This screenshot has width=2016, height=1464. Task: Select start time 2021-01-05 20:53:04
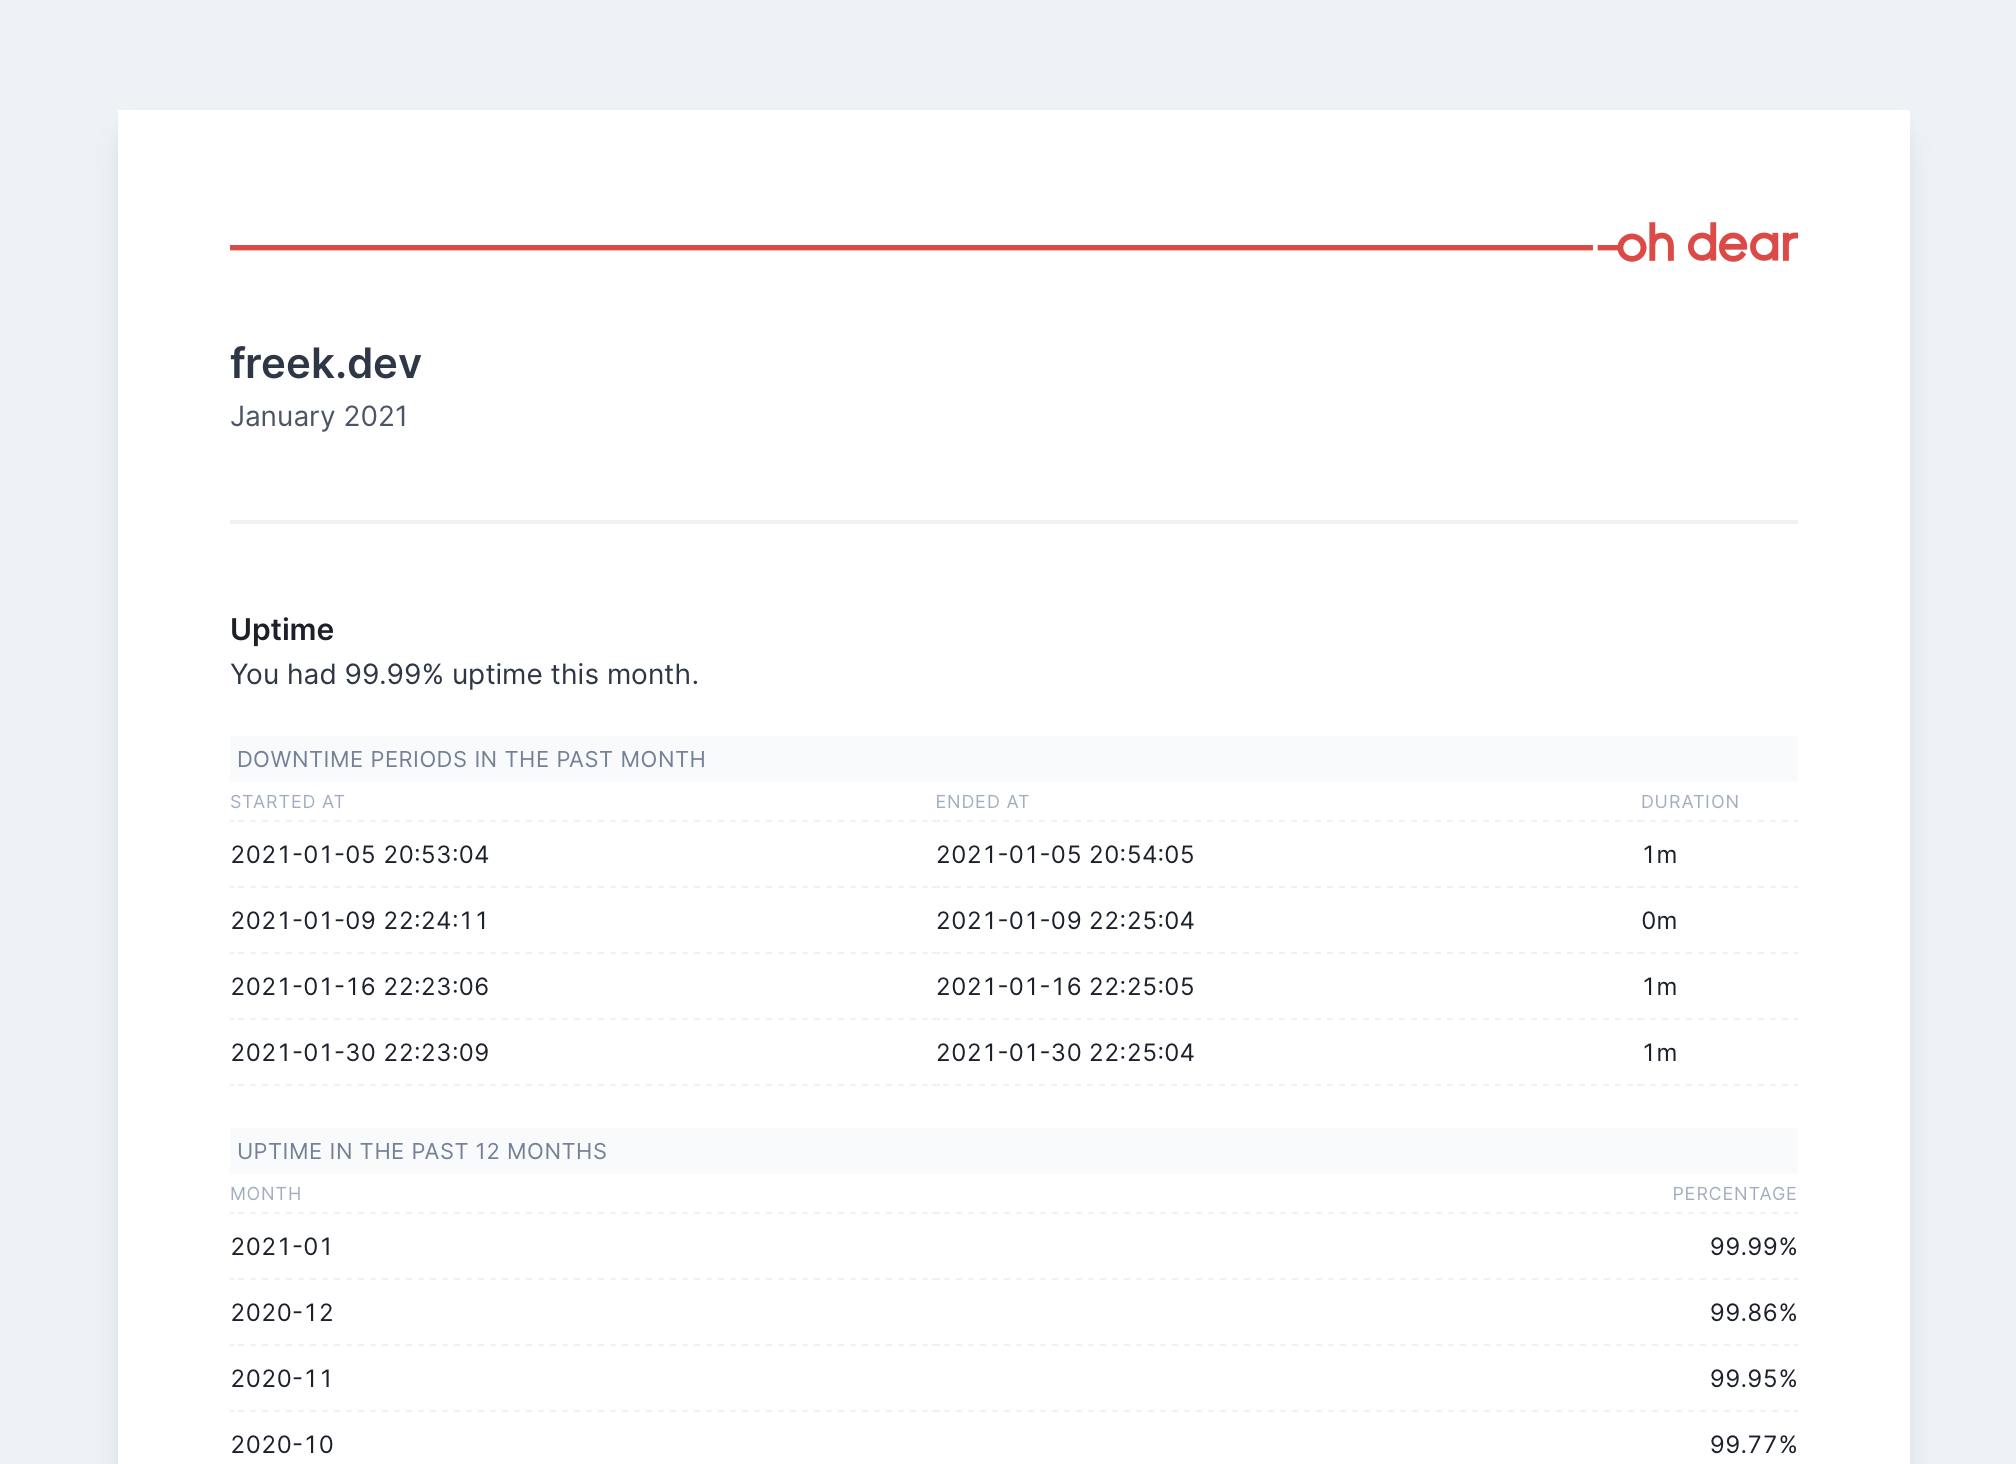pyautogui.click(x=360, y=855)
